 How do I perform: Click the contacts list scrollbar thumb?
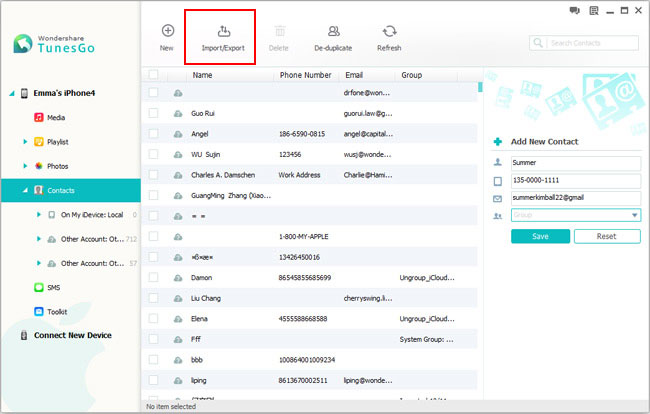point(480,87)
